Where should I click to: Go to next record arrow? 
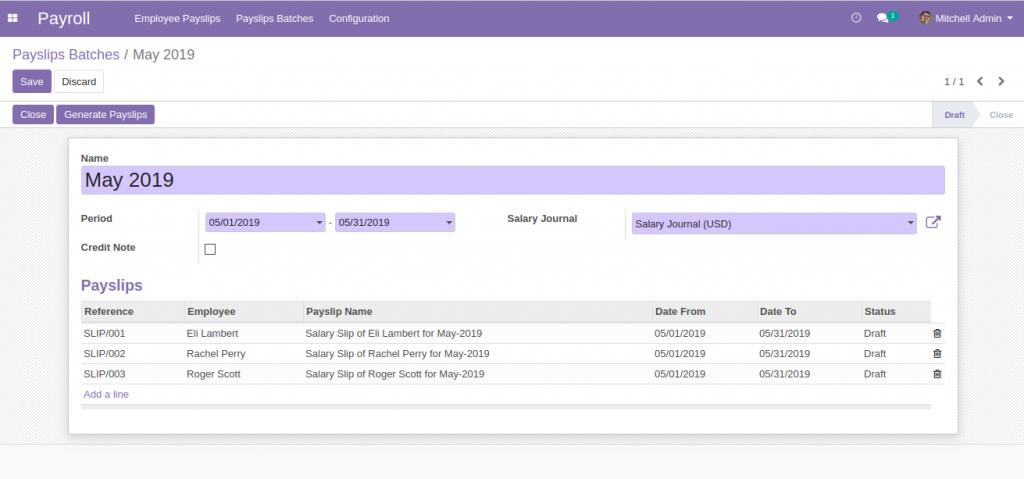(x=1001, y=81)
